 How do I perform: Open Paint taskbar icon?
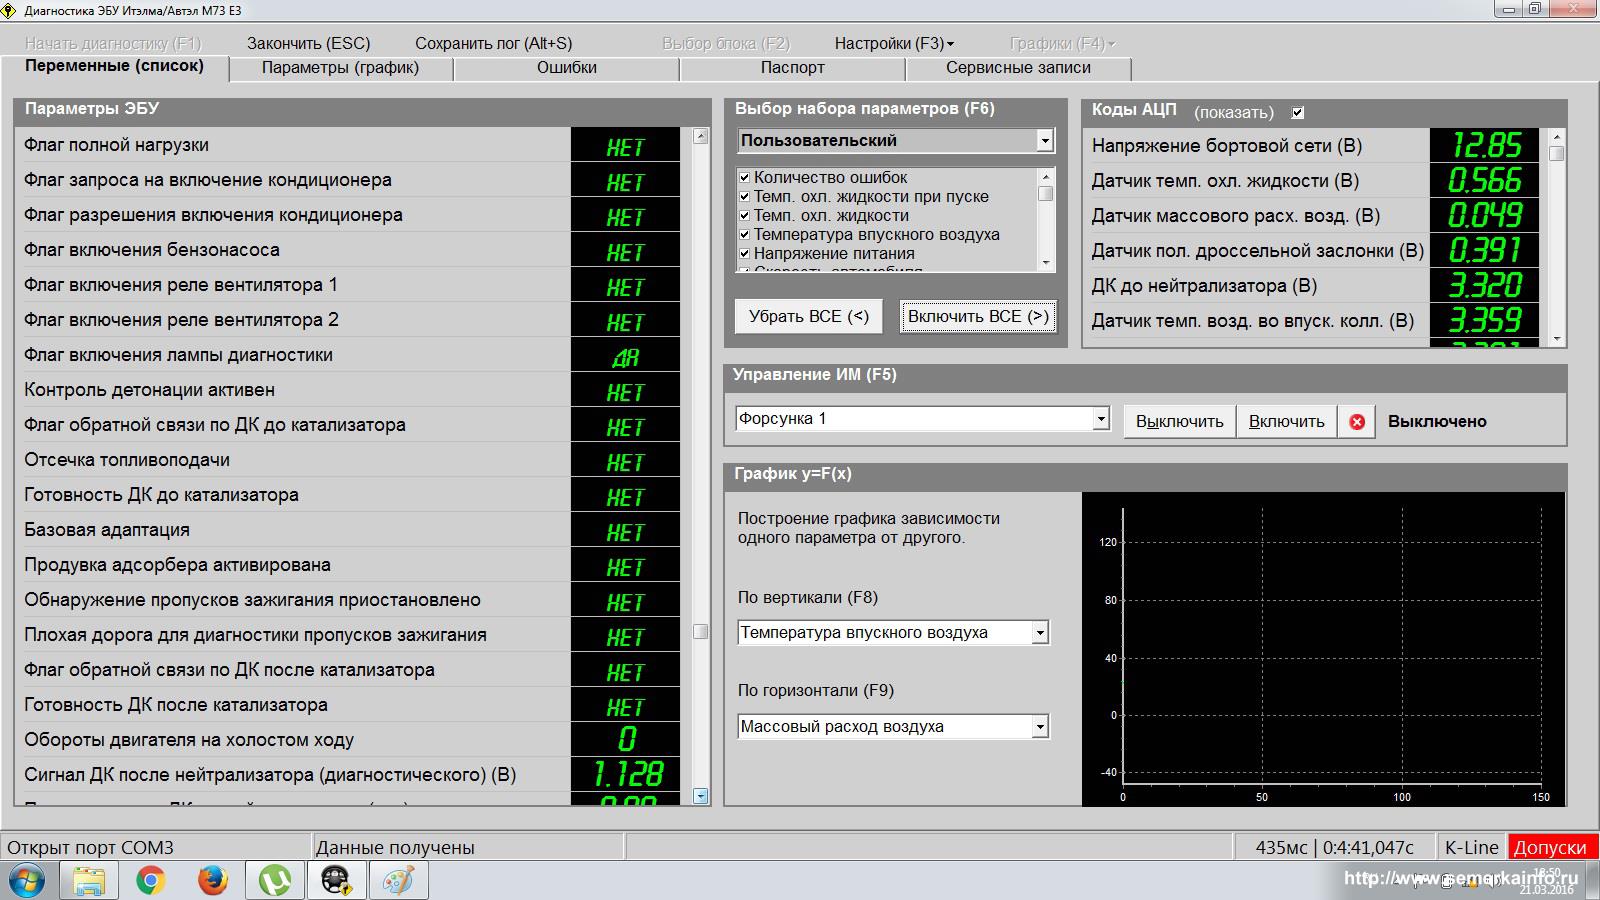[x=399, y=881]
